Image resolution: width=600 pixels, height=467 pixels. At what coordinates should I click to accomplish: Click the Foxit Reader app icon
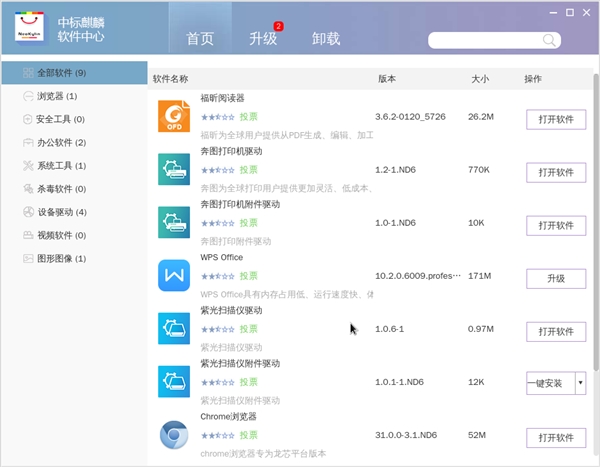pos(174,116)
